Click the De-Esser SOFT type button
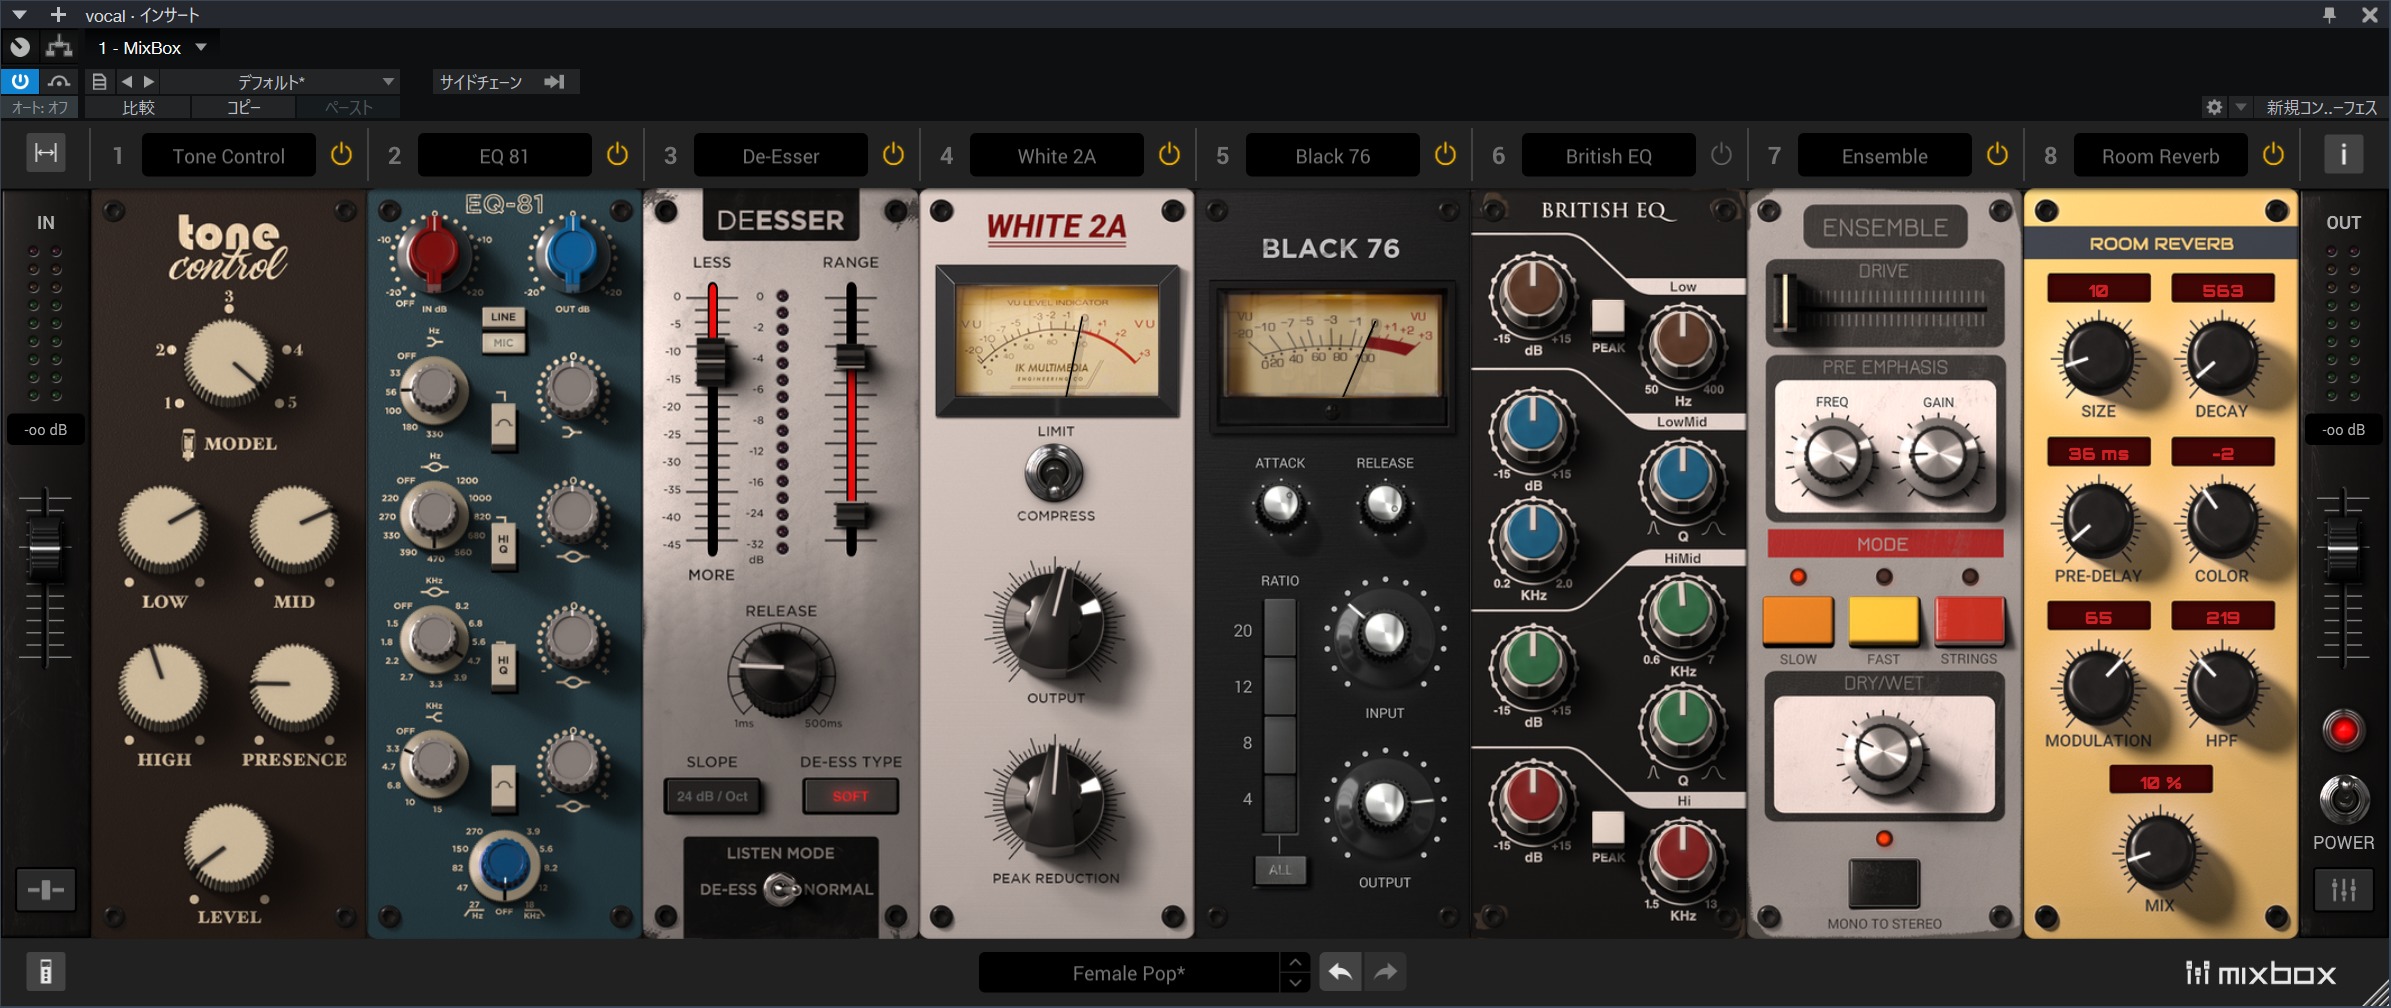 [850, 796]
